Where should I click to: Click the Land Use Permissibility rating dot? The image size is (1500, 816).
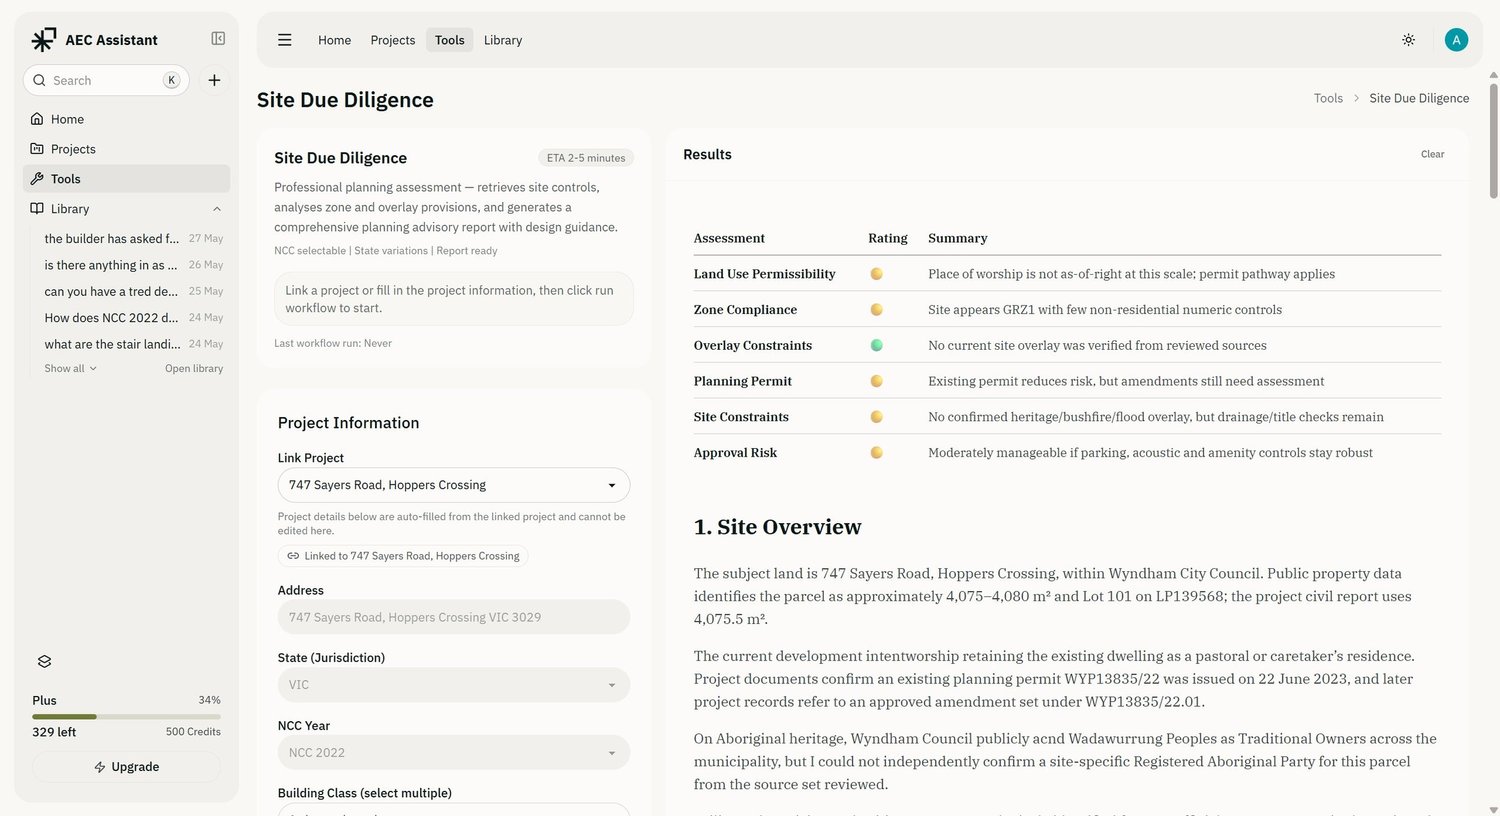coord(876,274)
